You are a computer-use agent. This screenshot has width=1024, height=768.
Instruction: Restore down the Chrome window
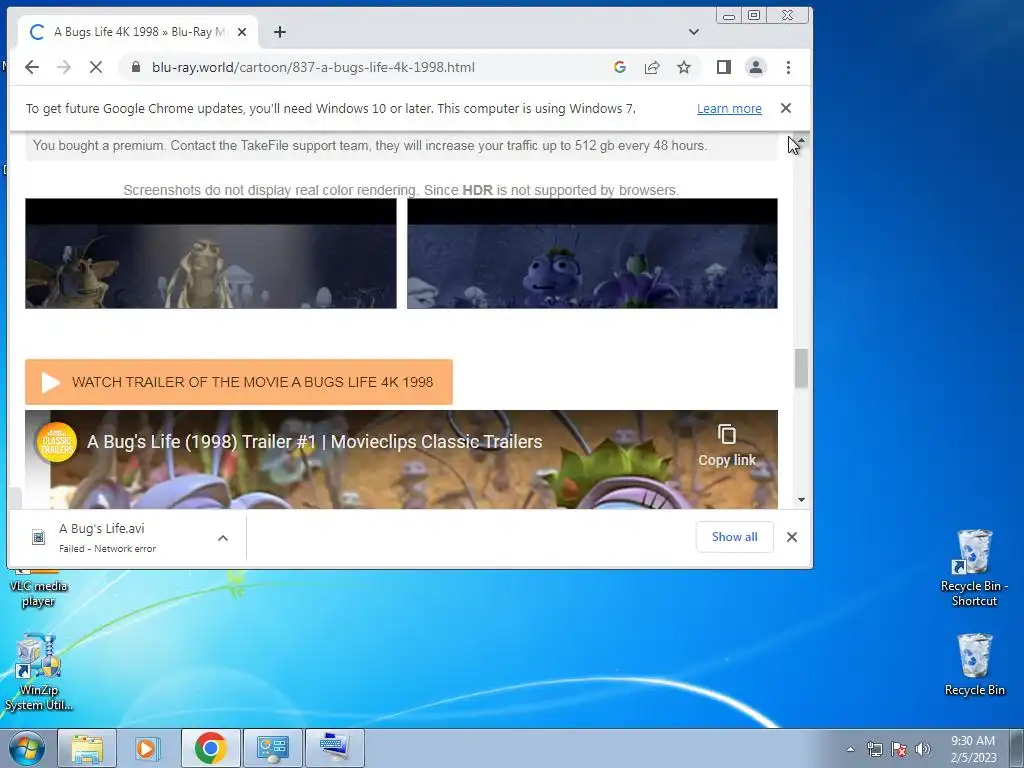[x=754, y=16]
